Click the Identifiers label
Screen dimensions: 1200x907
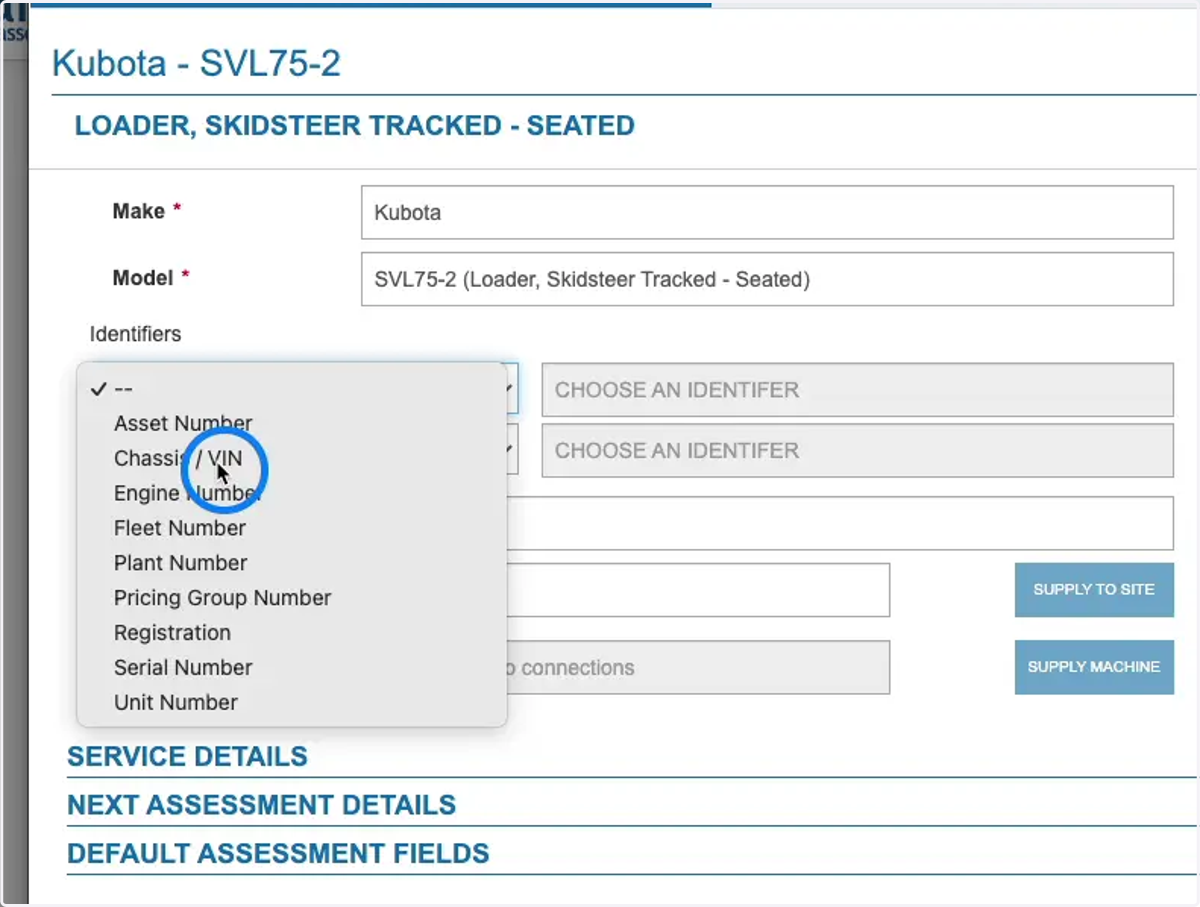click(x=136, y=334)
